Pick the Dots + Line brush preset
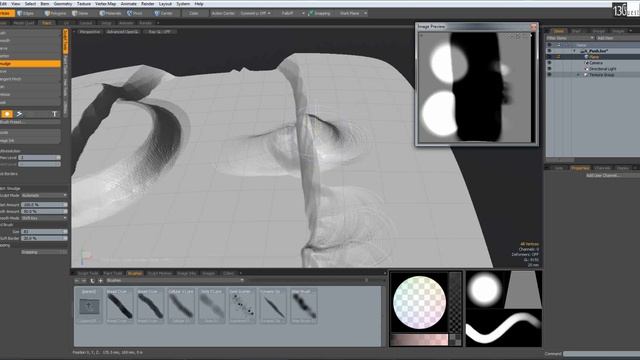 tap(212, 306)
